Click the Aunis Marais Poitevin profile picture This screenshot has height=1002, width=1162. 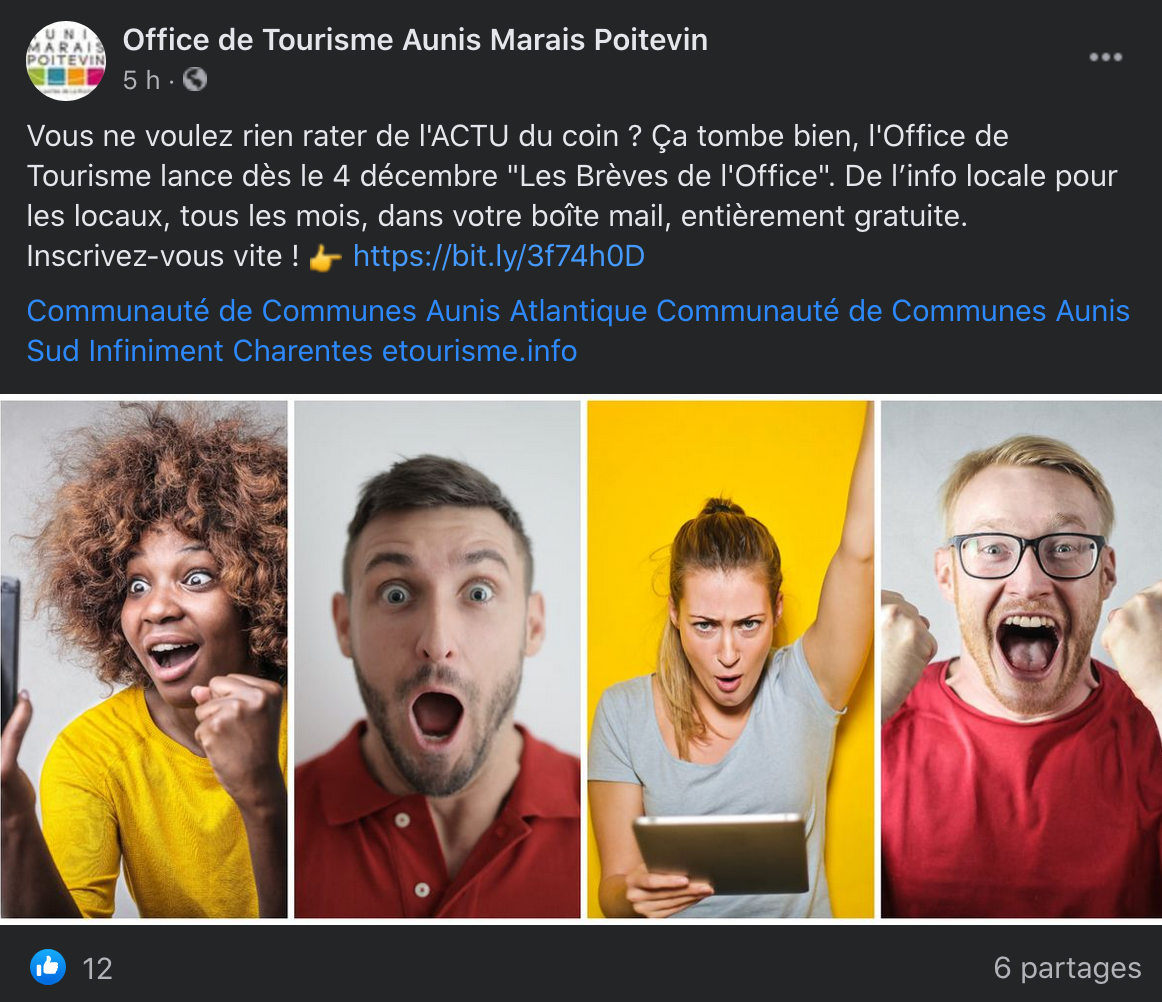click(66, 61)
